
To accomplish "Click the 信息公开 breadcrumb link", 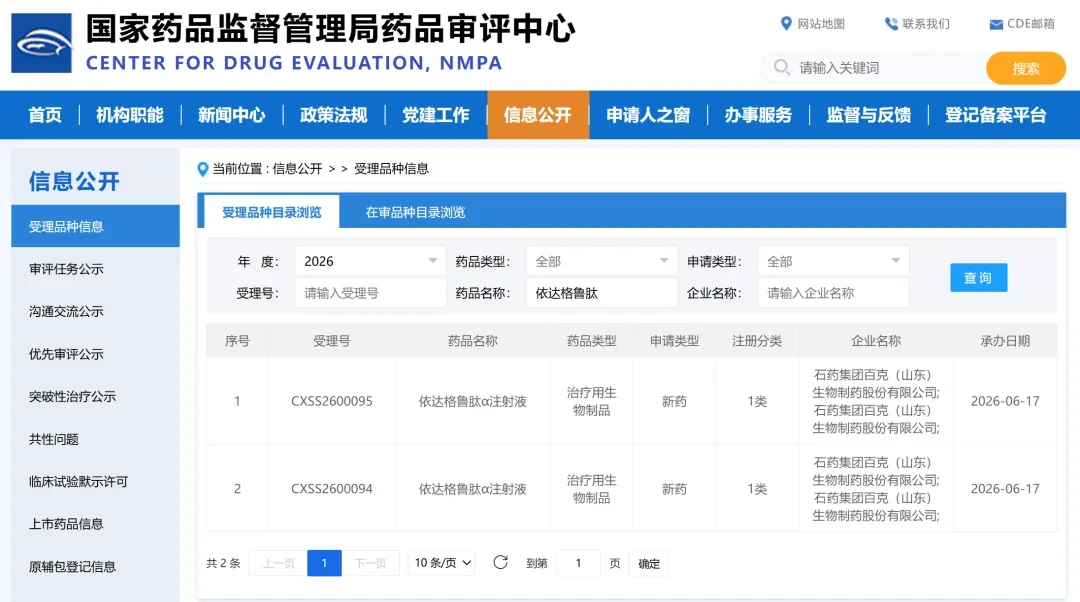I will pyautogui.click(x=297, y=169).
